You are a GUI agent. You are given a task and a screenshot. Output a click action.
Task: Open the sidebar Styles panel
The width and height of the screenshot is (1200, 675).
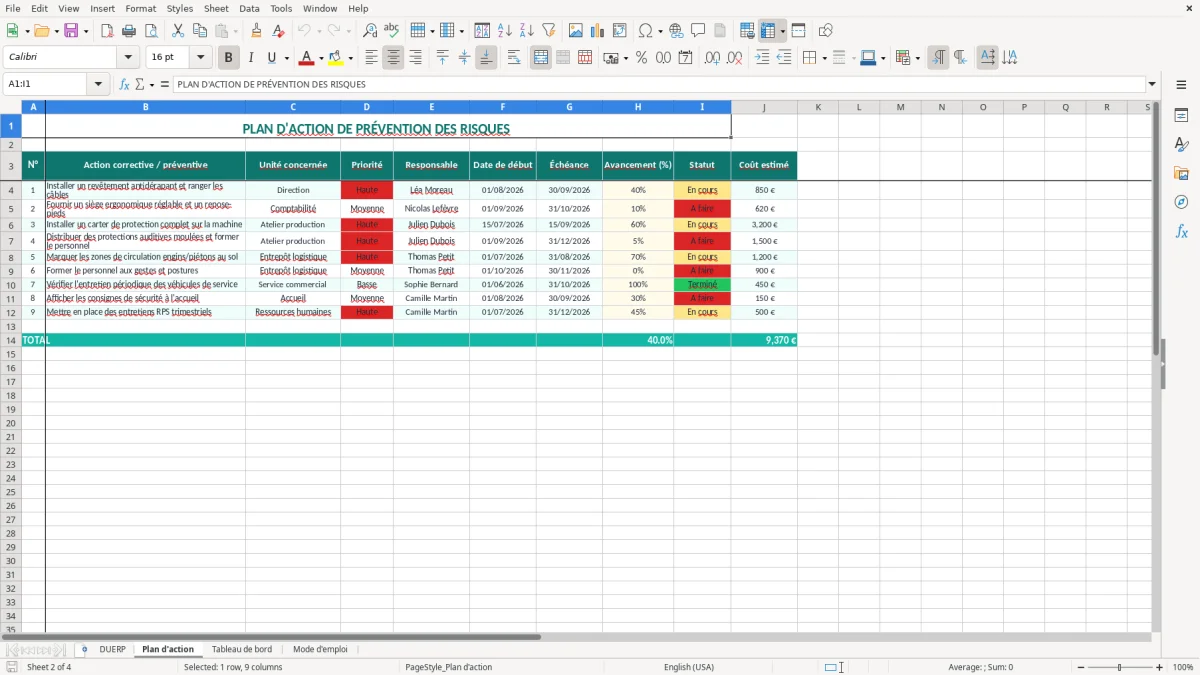click(1181, 144)
